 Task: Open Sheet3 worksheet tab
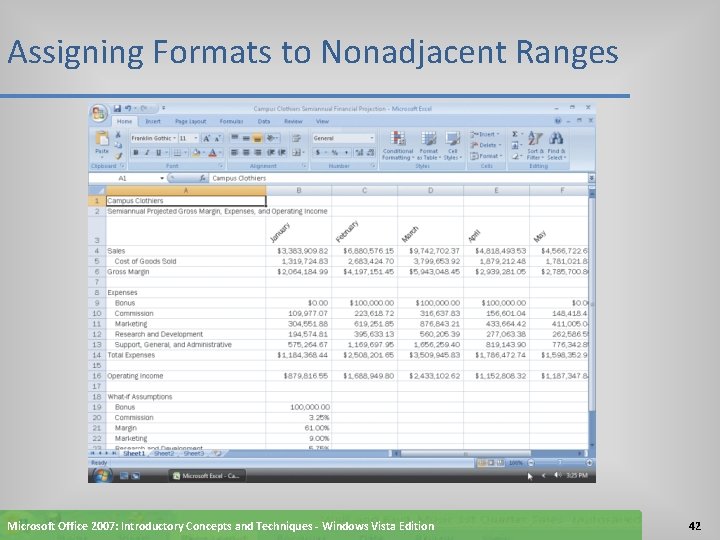193,454
